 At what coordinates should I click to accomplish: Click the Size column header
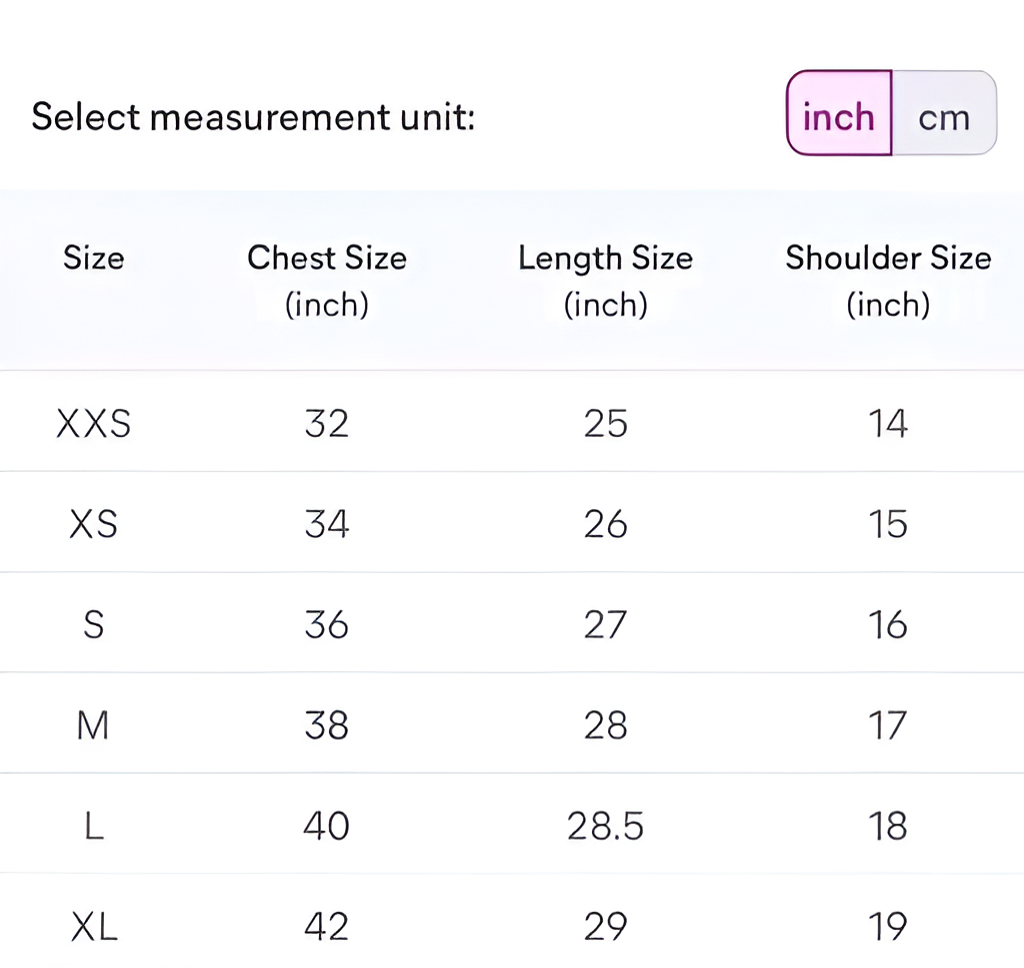tap(93, 258)
